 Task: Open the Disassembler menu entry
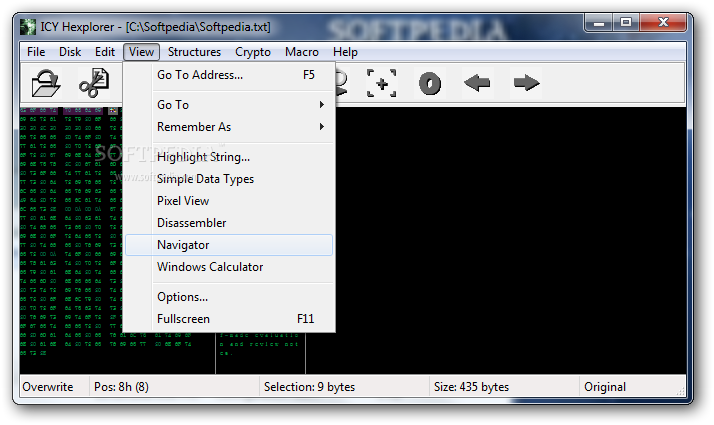coord(229,223)
